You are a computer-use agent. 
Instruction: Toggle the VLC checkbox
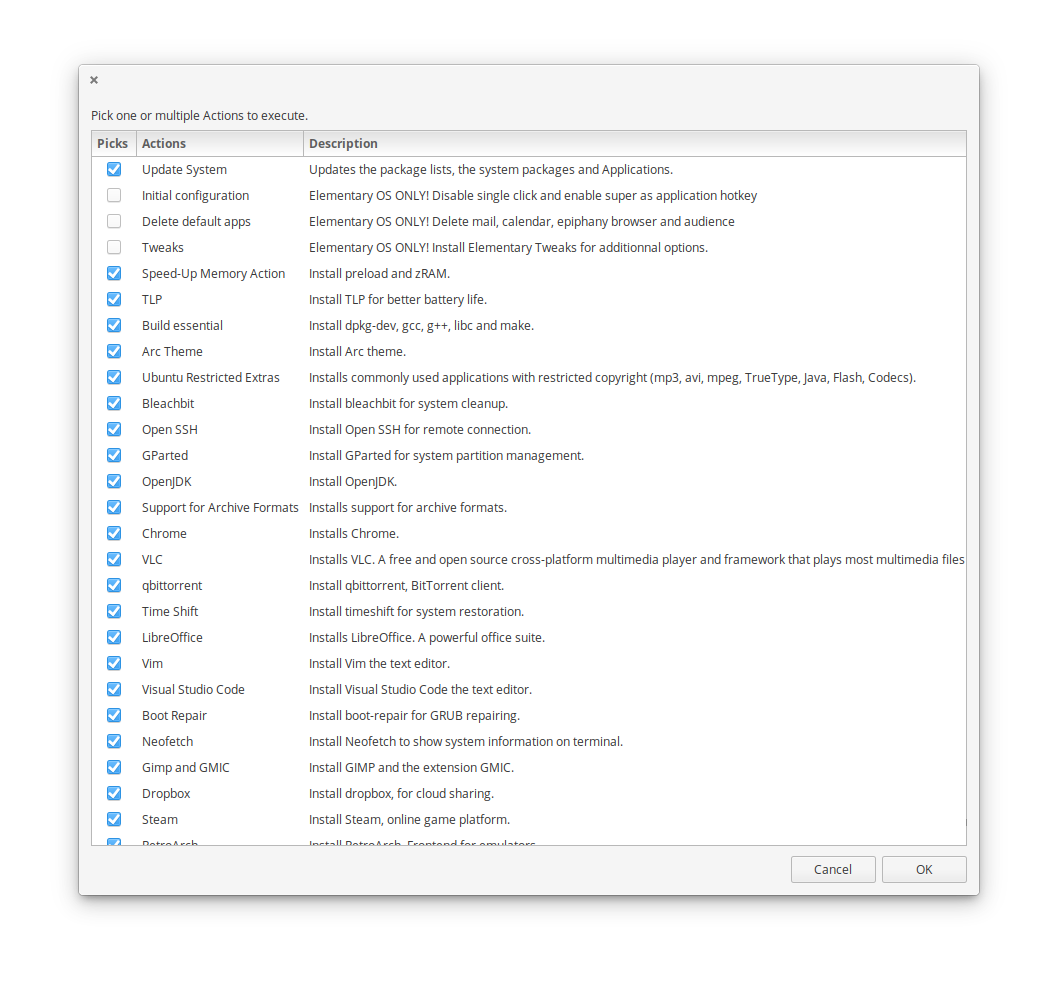click(x=114, y=559)
